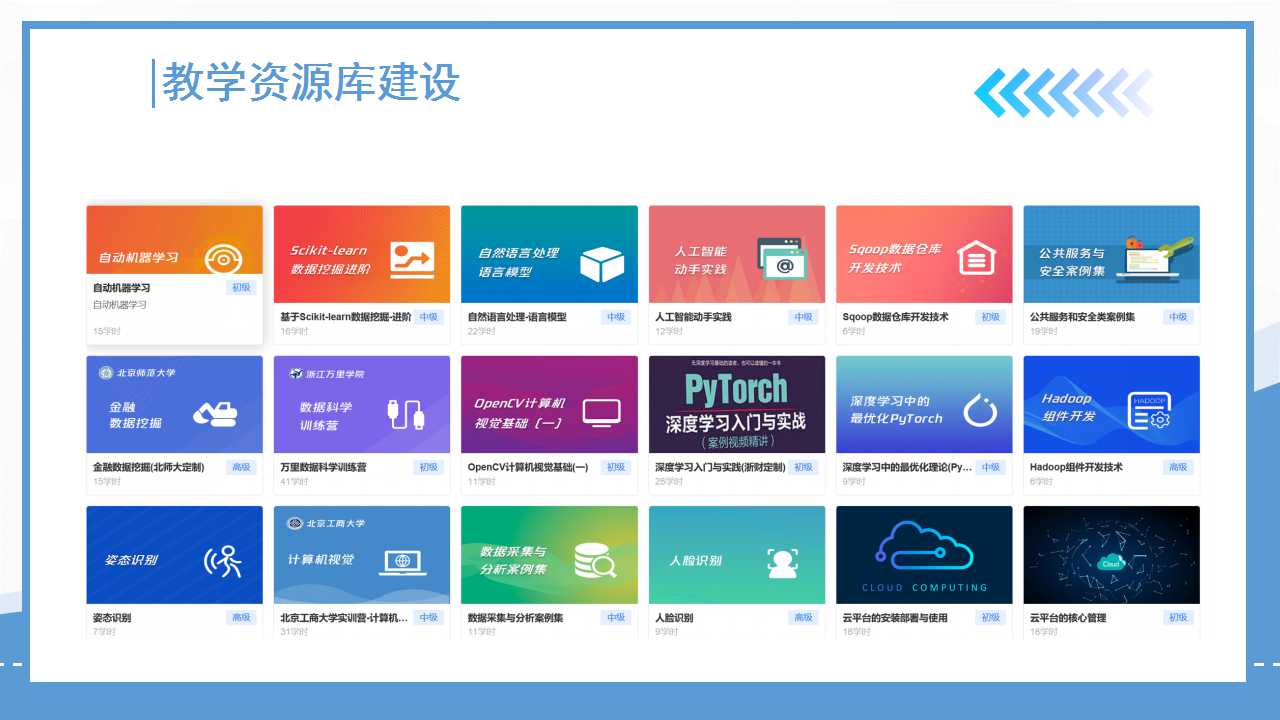Screen dimensions: 1280x720
Task: Click the Hadoop settings icon on 组件开发 card
Action: point(1149,411)
